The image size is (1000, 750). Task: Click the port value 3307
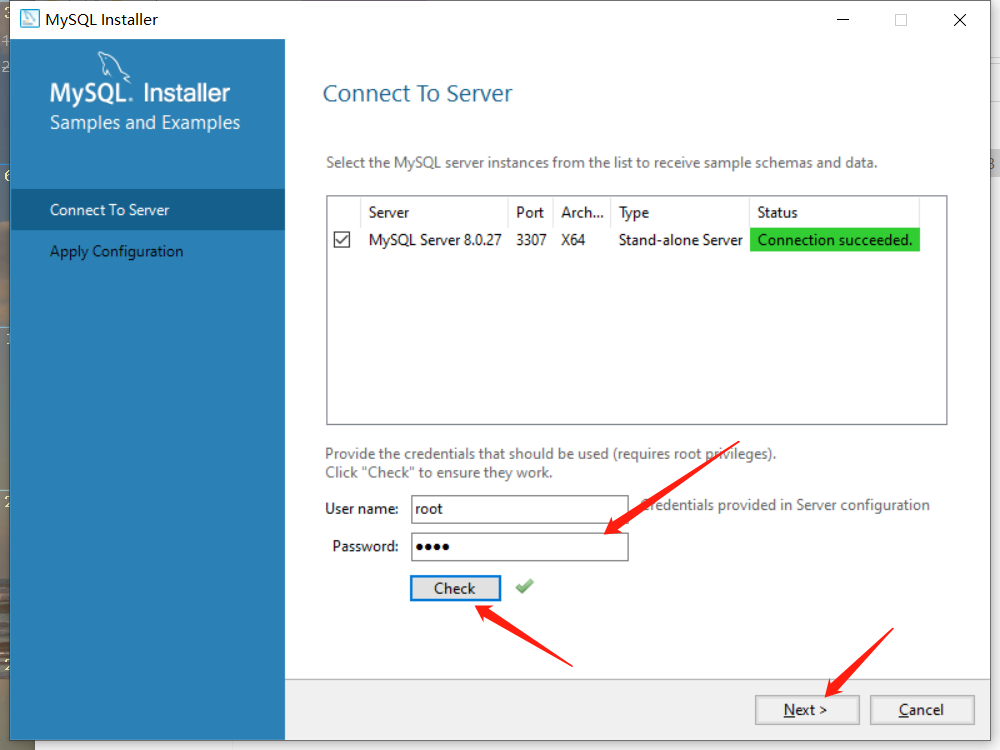click(531, 240)
